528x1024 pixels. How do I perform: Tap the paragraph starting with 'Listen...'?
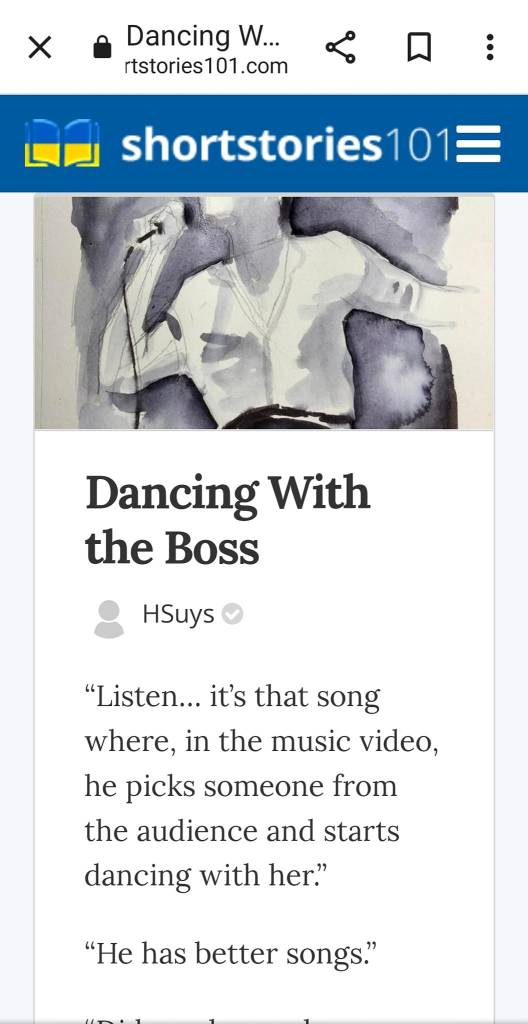261,786
